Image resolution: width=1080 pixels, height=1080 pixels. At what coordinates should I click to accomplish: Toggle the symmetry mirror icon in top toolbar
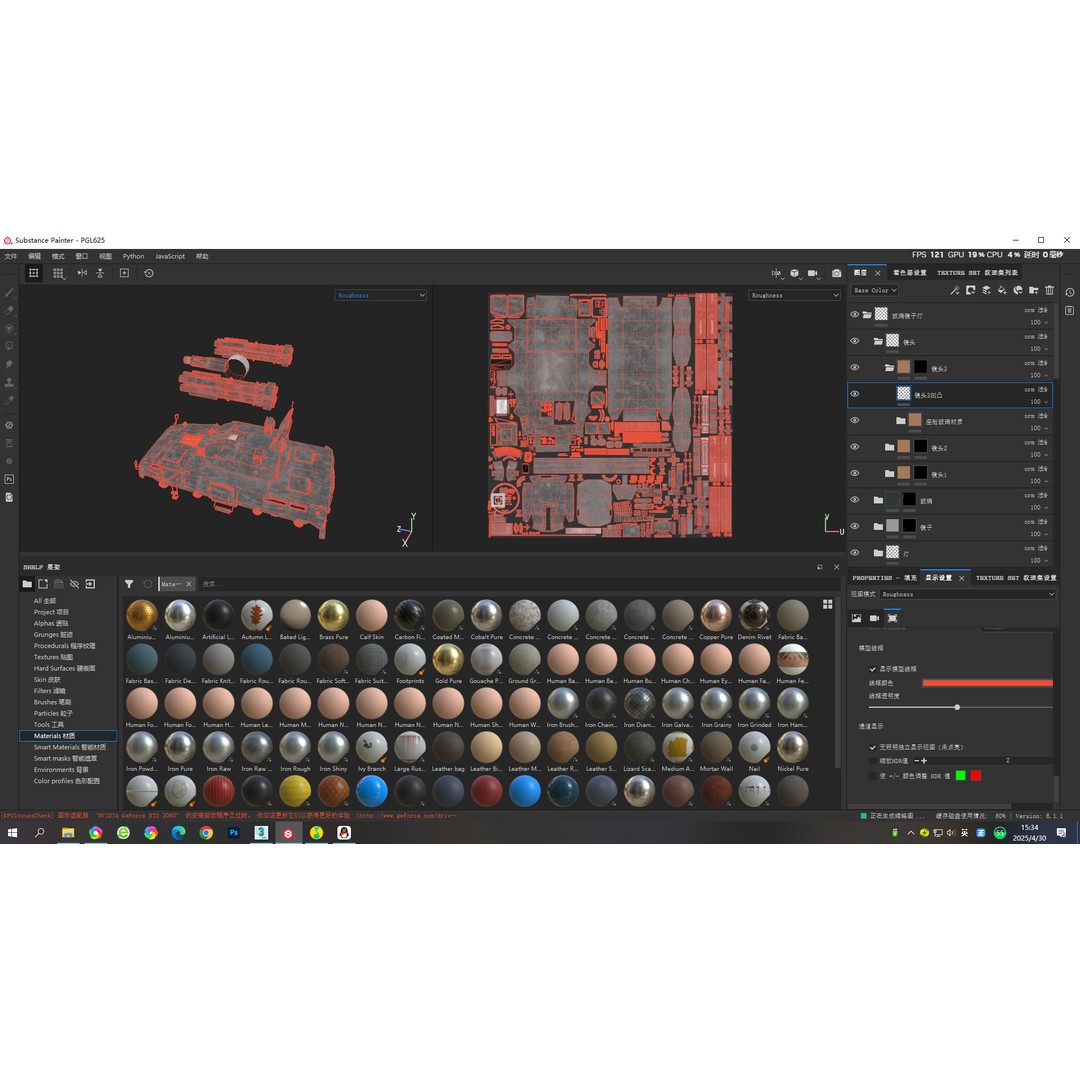point(82,273)
